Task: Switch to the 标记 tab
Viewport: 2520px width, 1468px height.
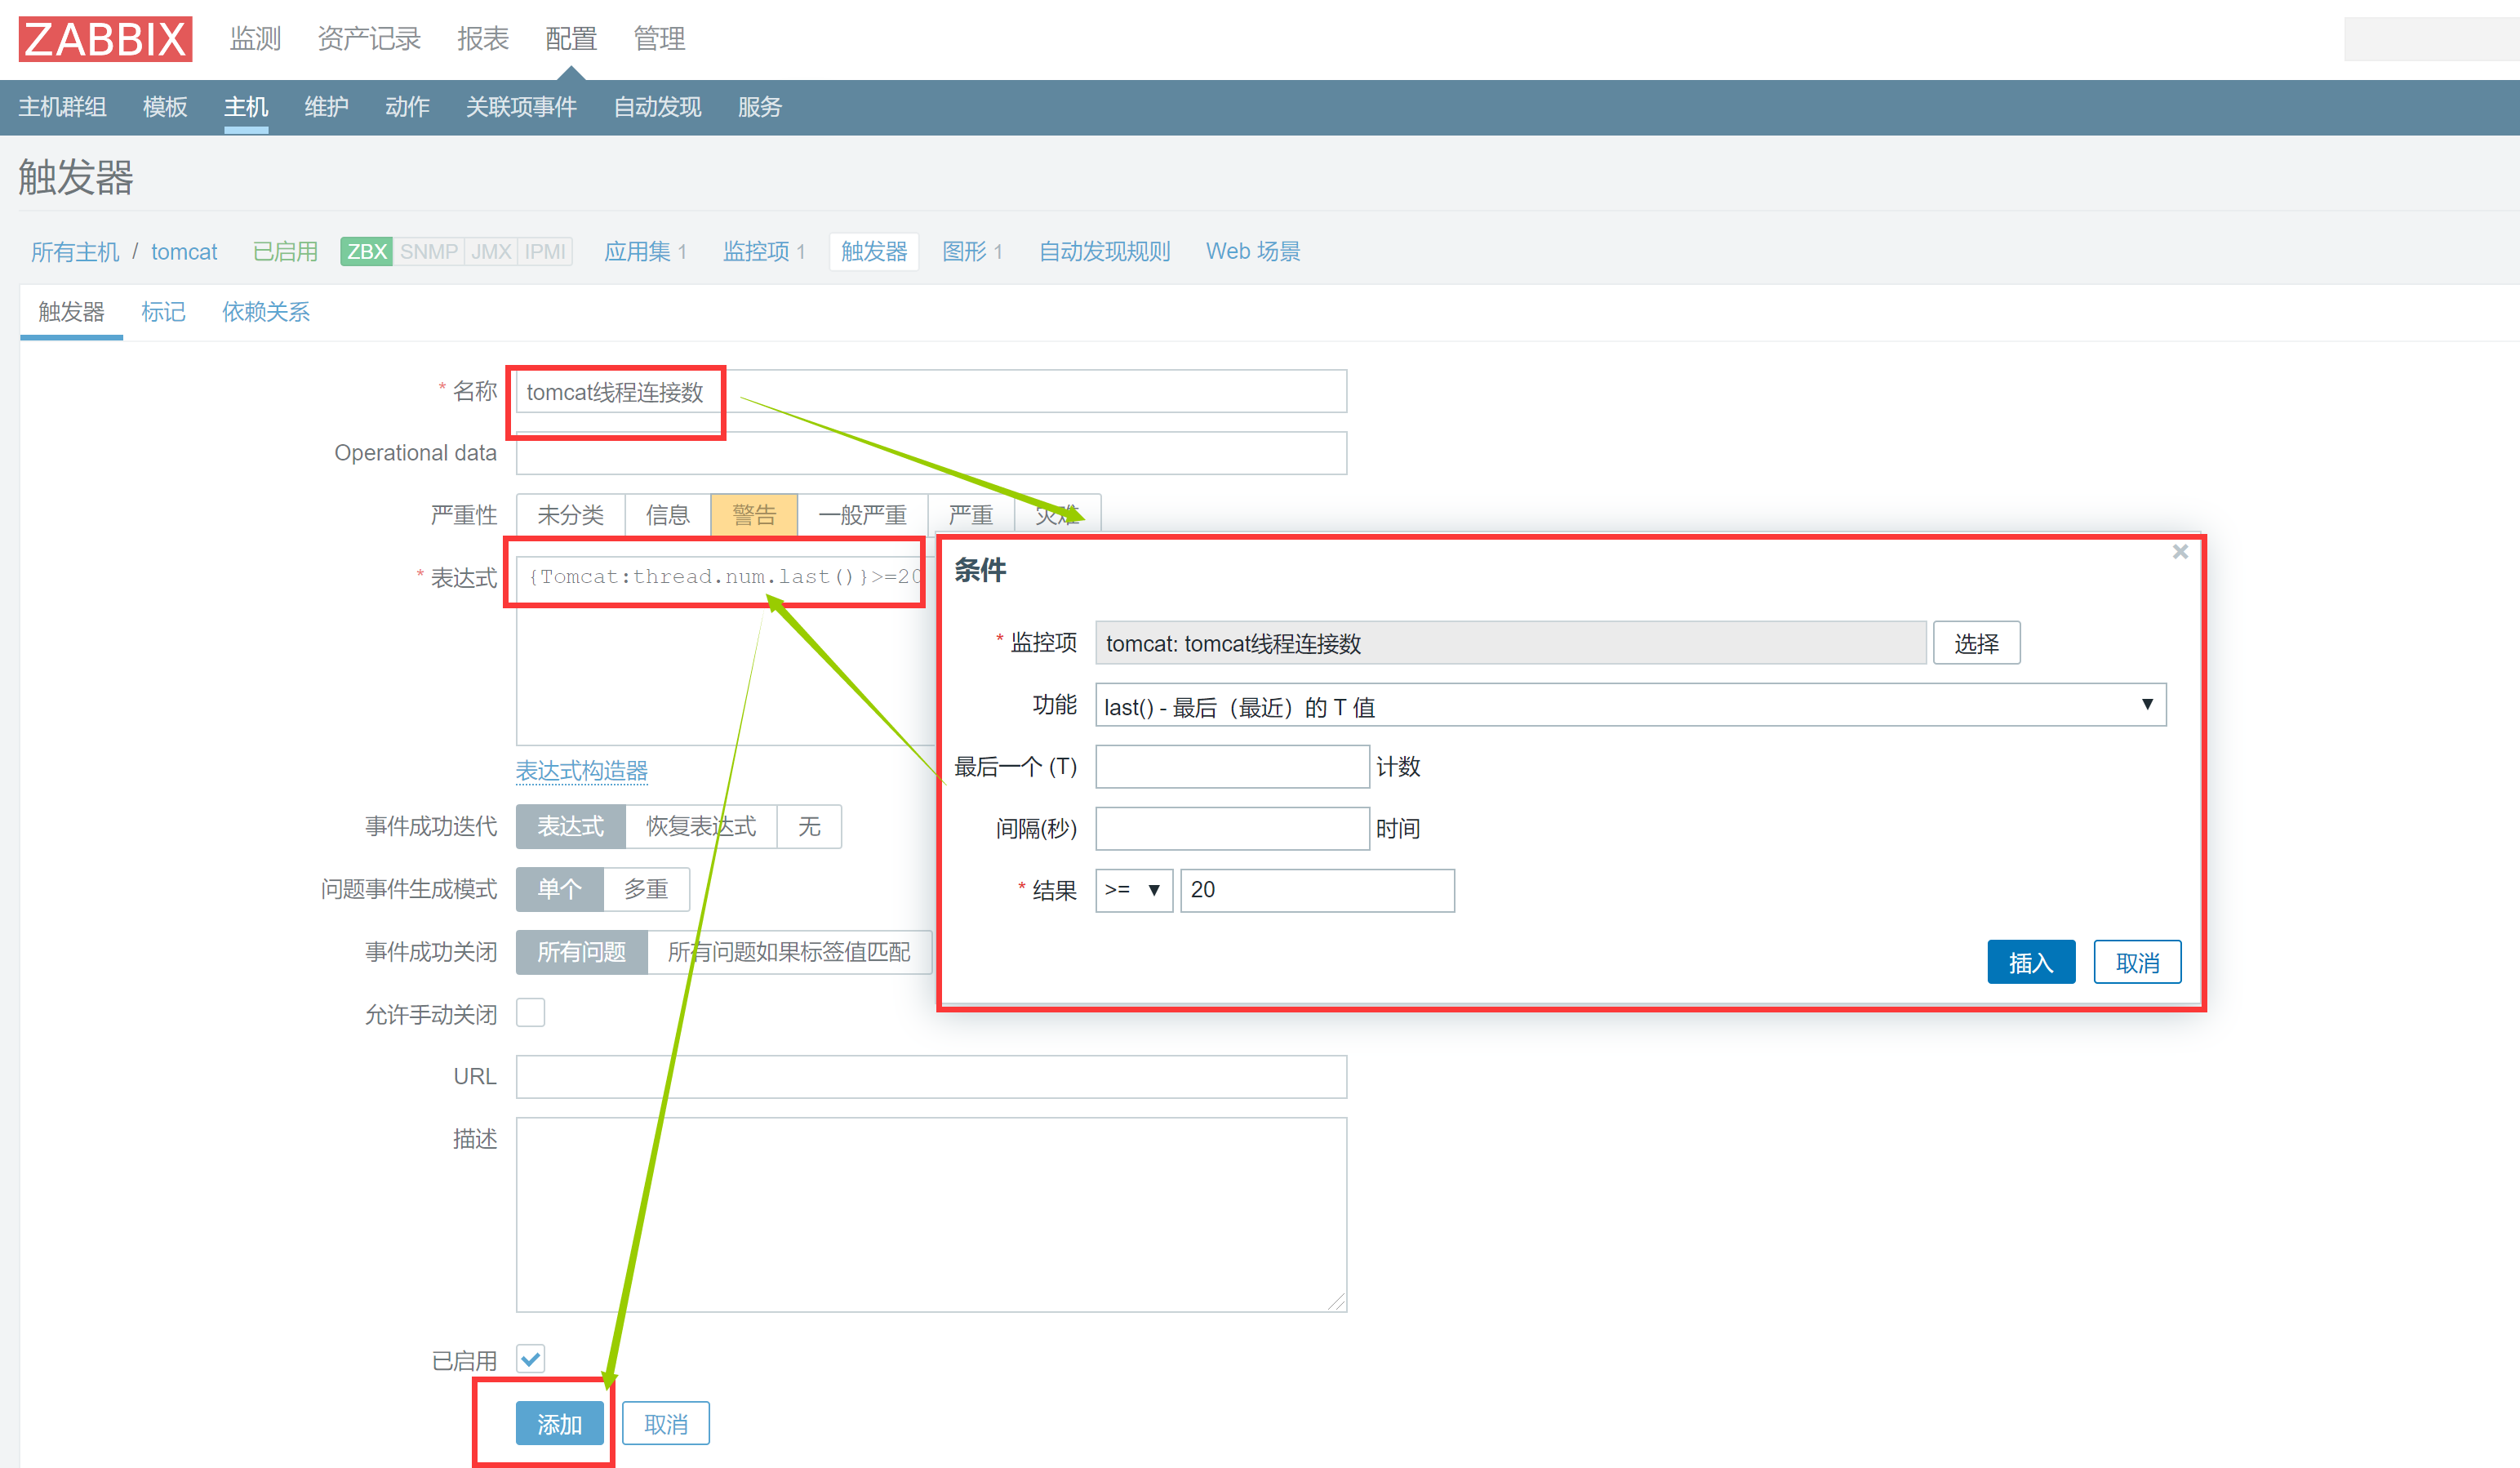Action: pyautogui.click(x=163, y=312)
